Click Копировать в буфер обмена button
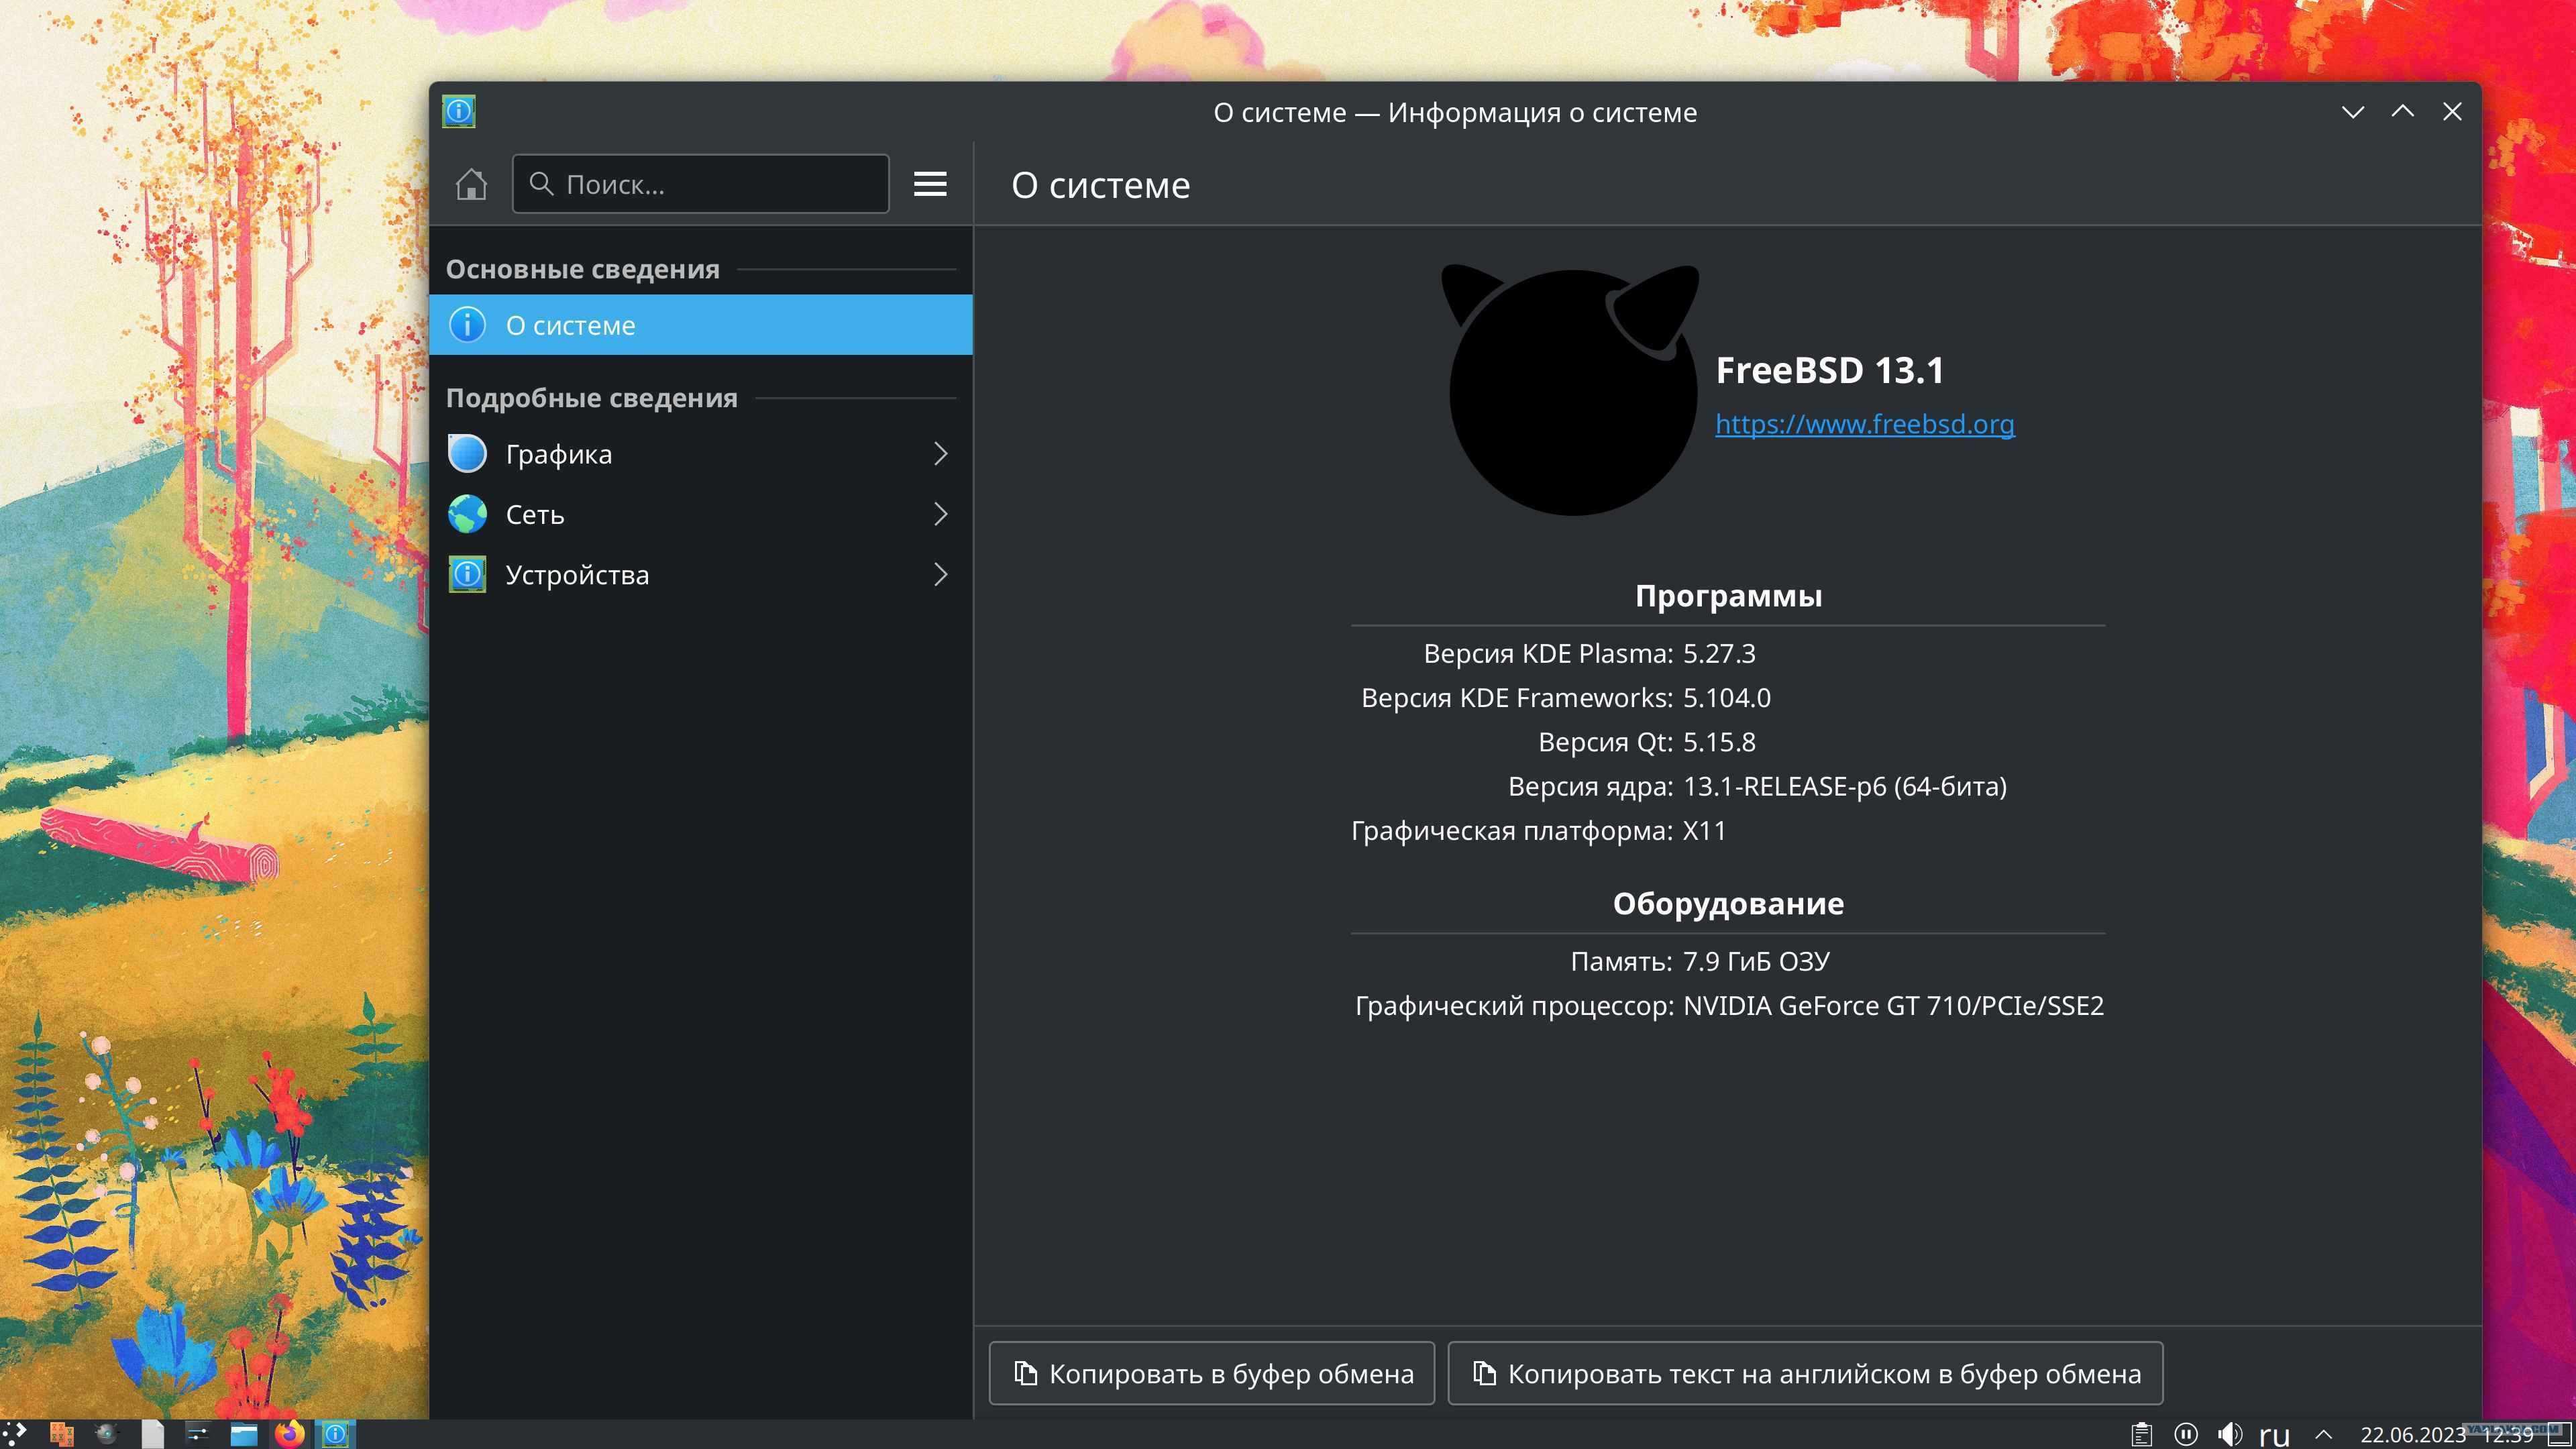This screenshot has width=2576, height=1449. click(1212, 1373)
